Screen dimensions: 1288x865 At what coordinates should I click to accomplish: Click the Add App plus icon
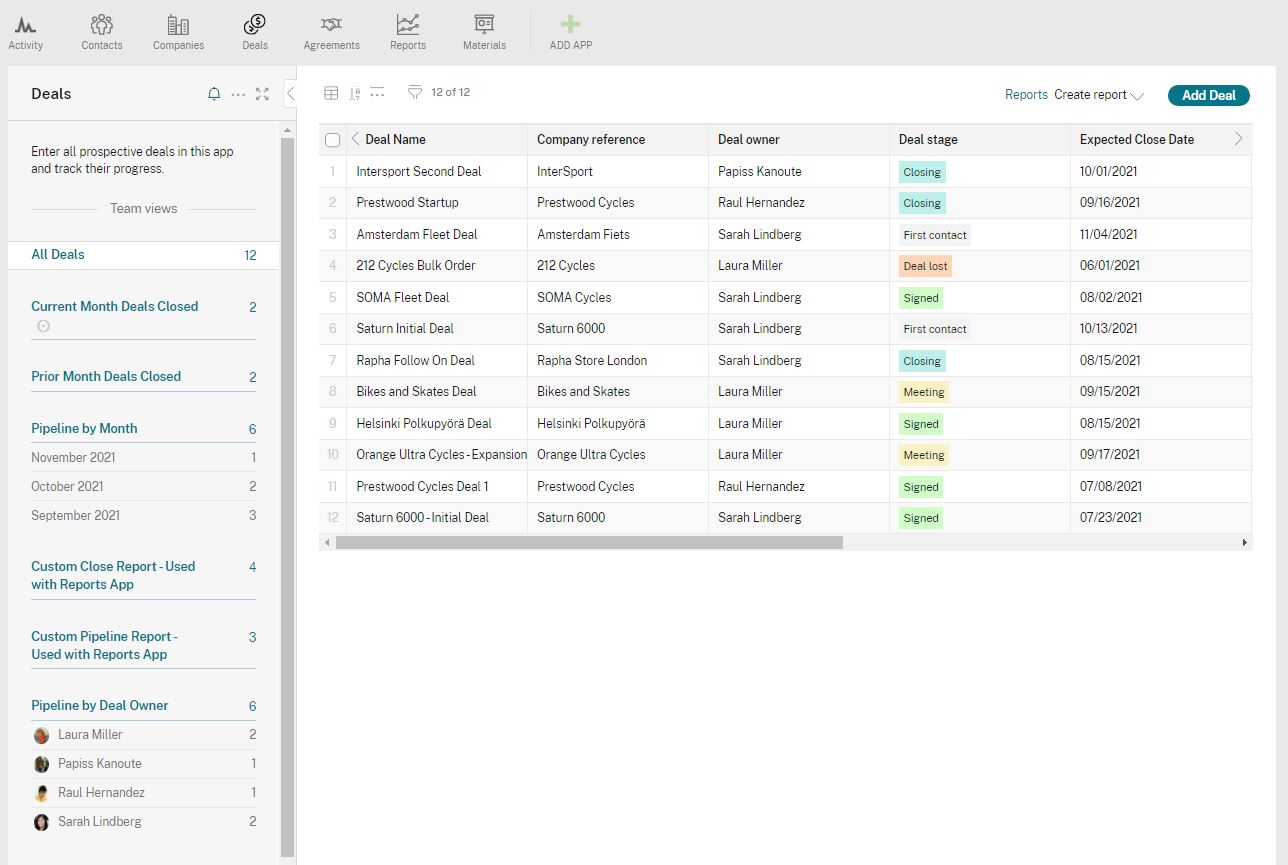coord(570,26)
